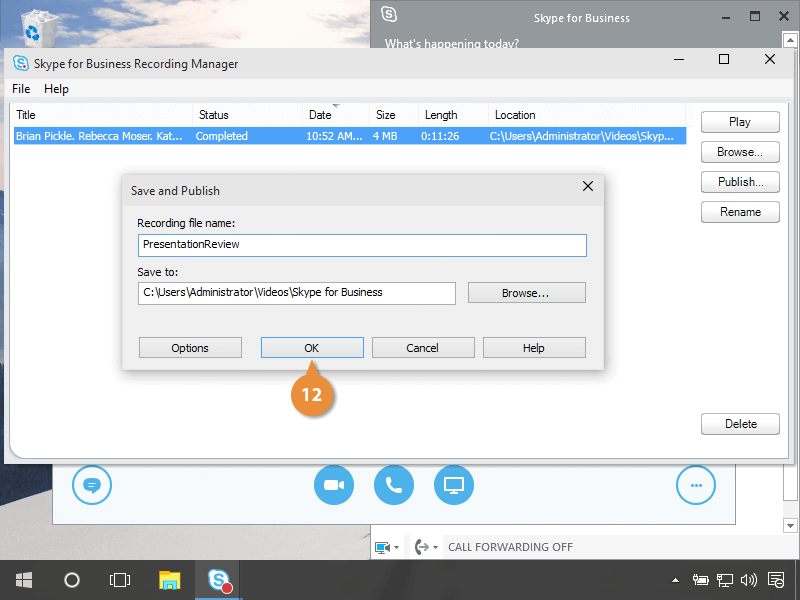Click the video call camera icon
Image resolution: width=800 pixels, height=600 pixels.
pos(334,486)
